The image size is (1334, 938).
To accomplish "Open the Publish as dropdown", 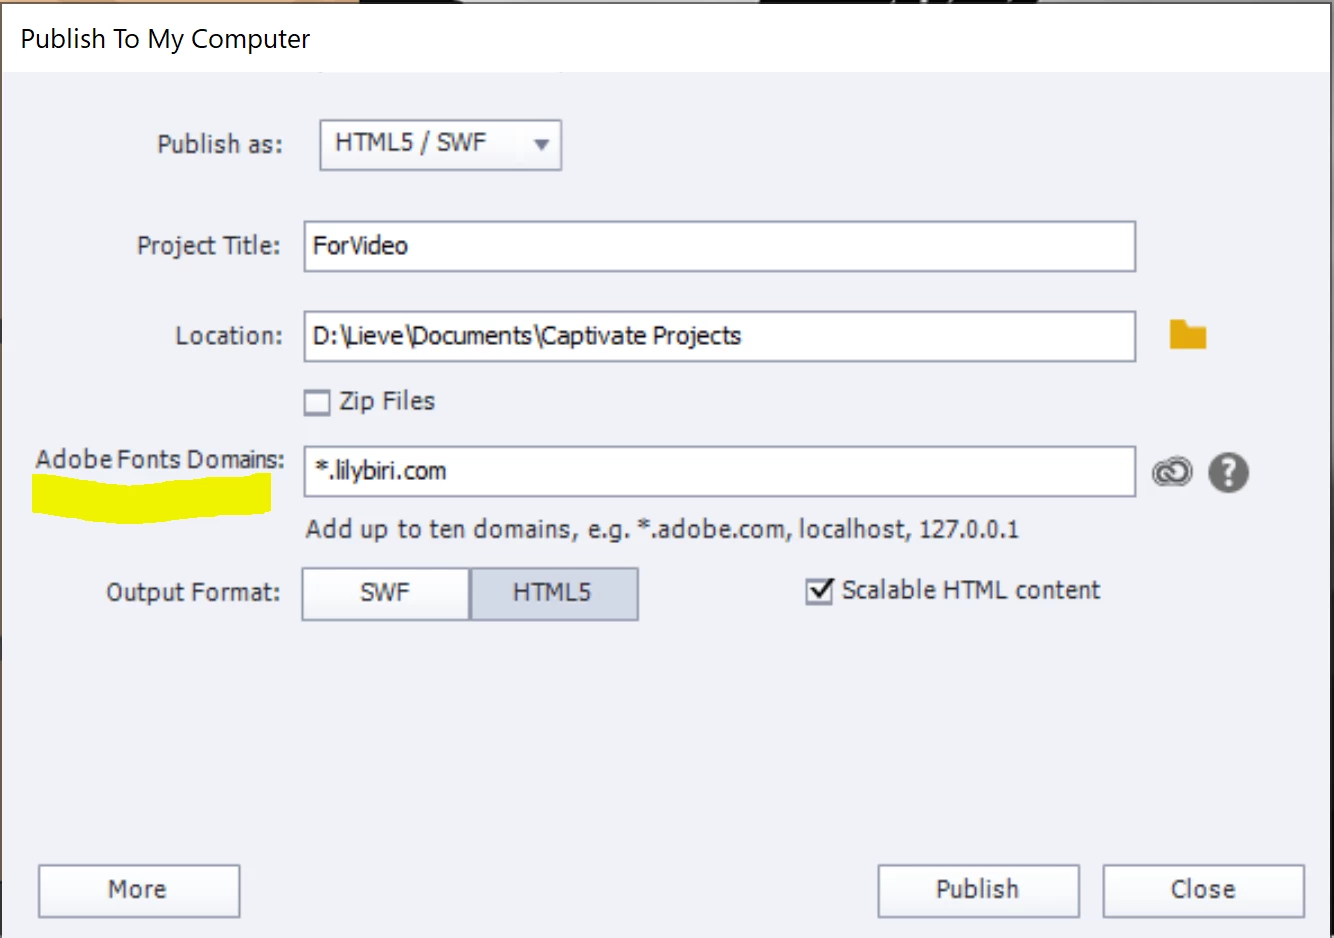I will (441, 145).
